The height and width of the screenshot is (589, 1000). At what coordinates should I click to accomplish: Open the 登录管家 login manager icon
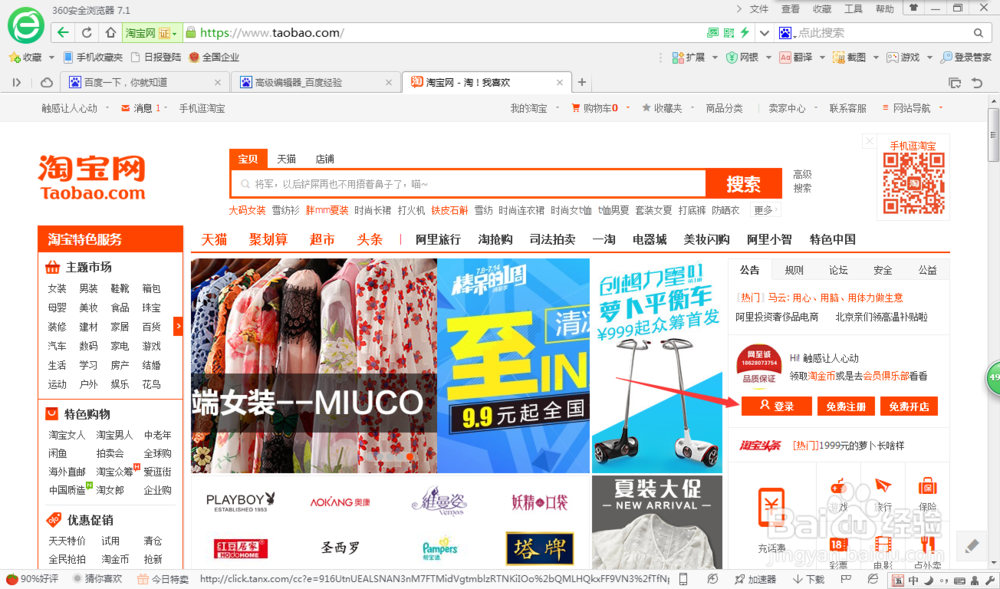[946, 57]
